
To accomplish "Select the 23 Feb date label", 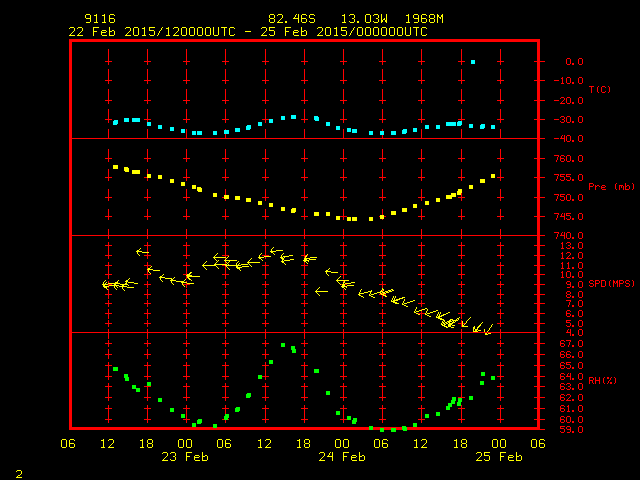I will tap(185, 457).
